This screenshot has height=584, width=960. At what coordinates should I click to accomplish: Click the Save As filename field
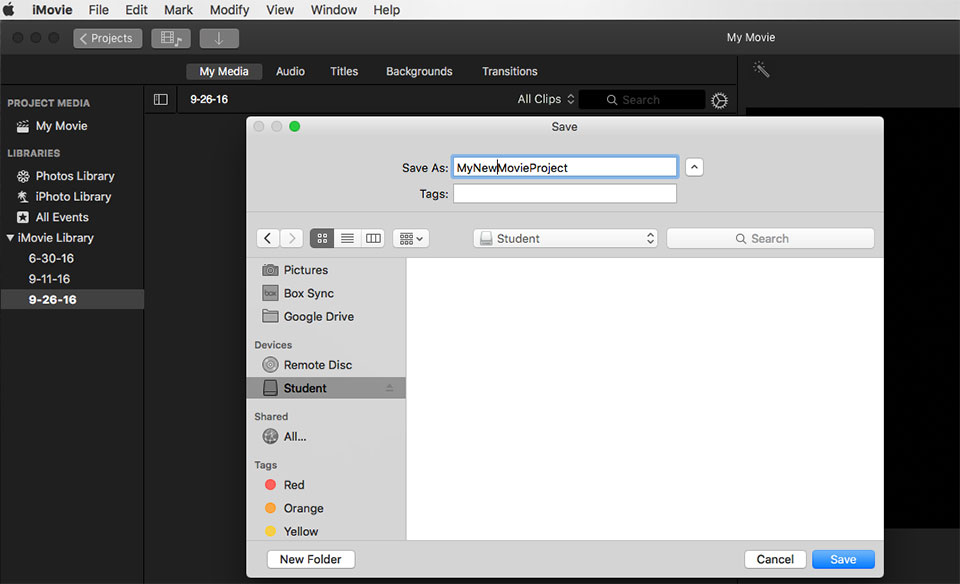click(565, 167)
